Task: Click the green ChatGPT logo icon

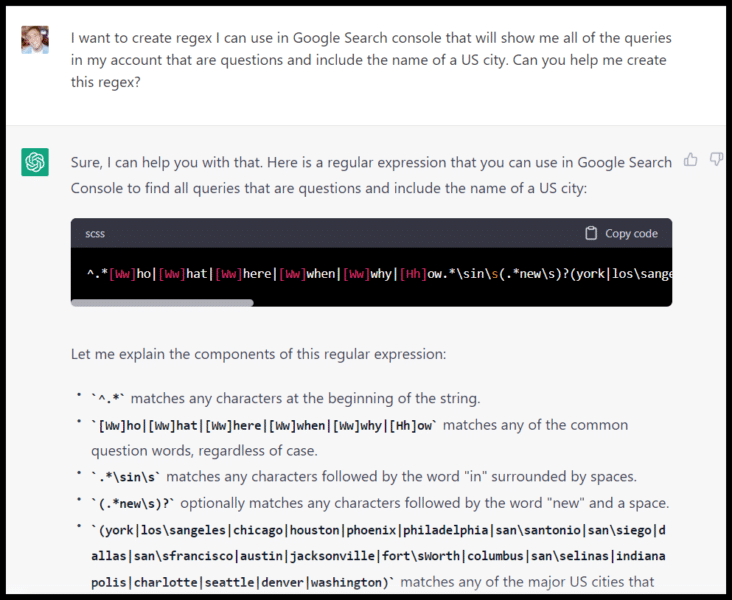Action: click(x=35, y=162)
